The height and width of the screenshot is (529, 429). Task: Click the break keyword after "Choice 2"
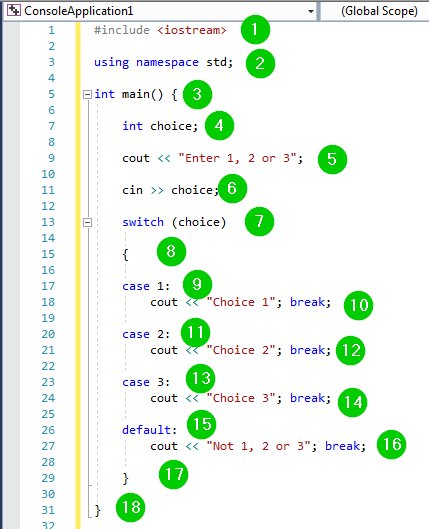(x=308, y=350)
